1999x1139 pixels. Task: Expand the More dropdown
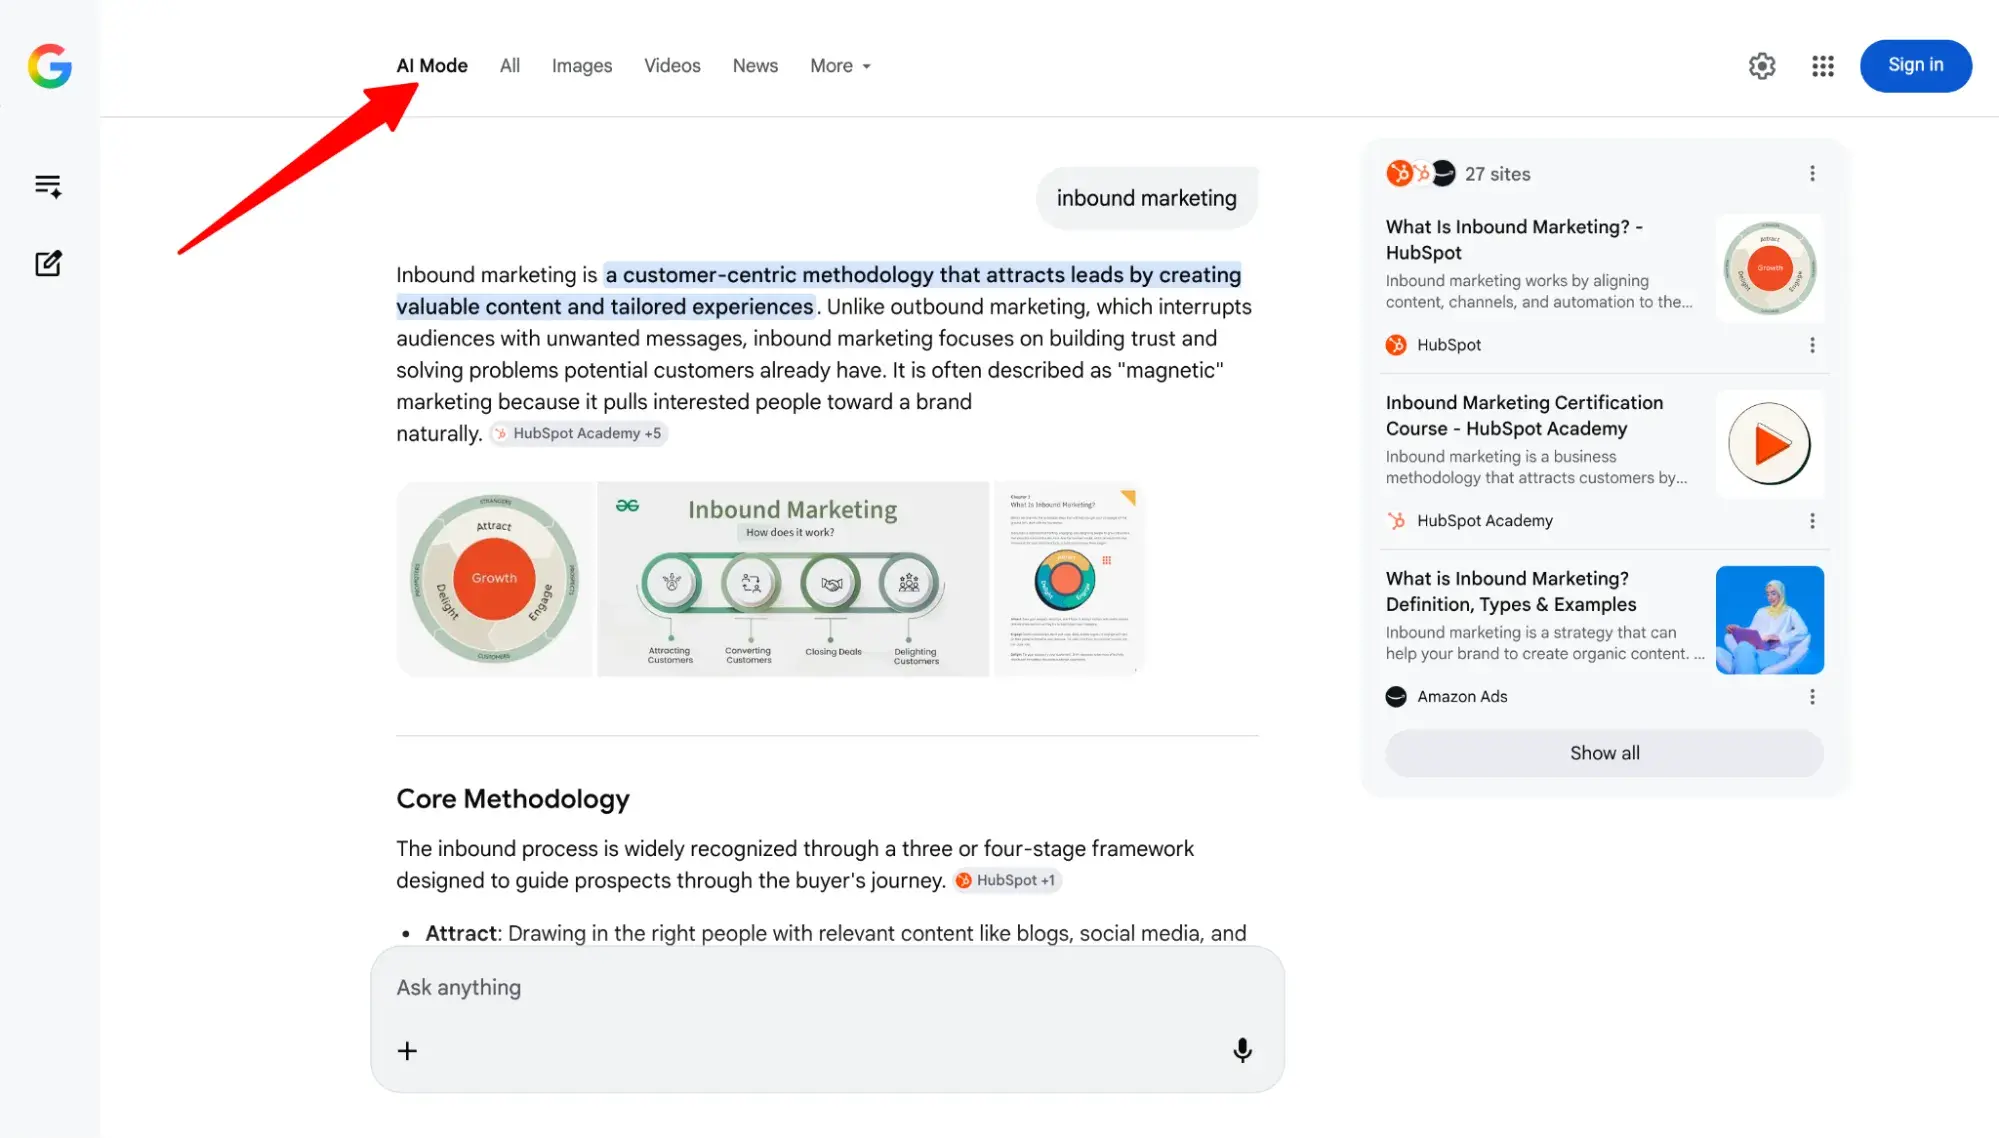click(840, 66)
